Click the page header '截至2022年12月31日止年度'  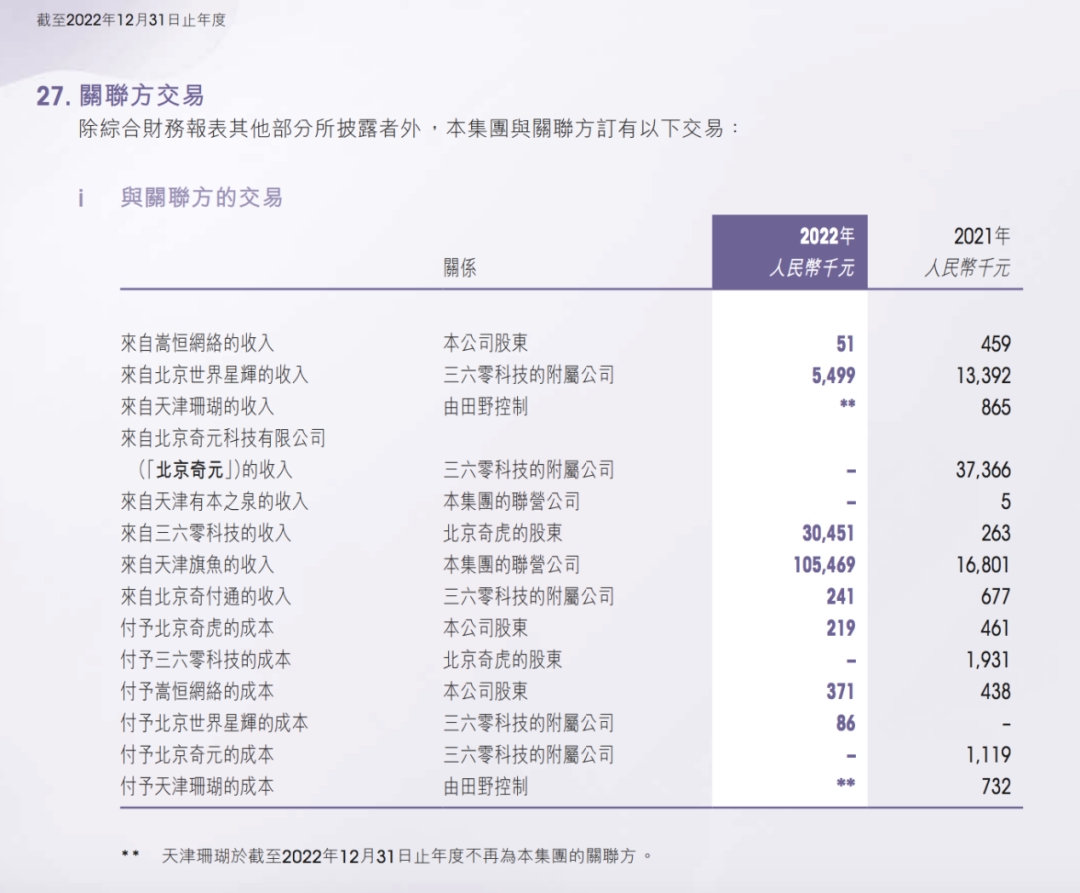coord(131,20)
